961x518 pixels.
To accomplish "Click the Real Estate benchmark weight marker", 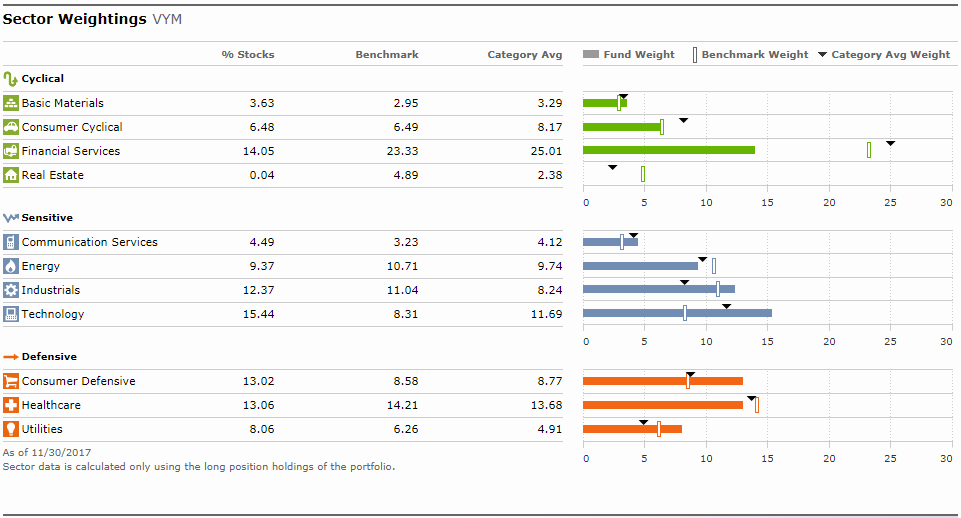I will (x=643, y=174).
